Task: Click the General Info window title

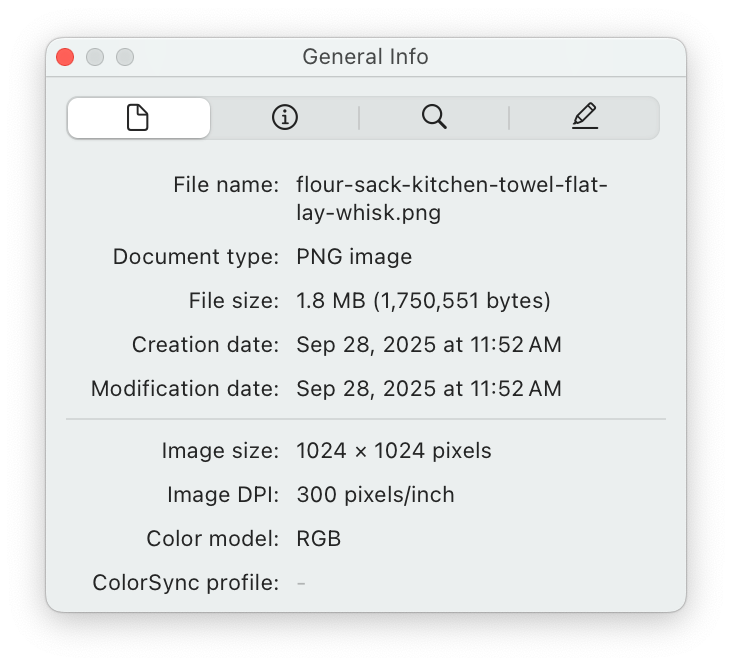Action: [x=365, y=57]
